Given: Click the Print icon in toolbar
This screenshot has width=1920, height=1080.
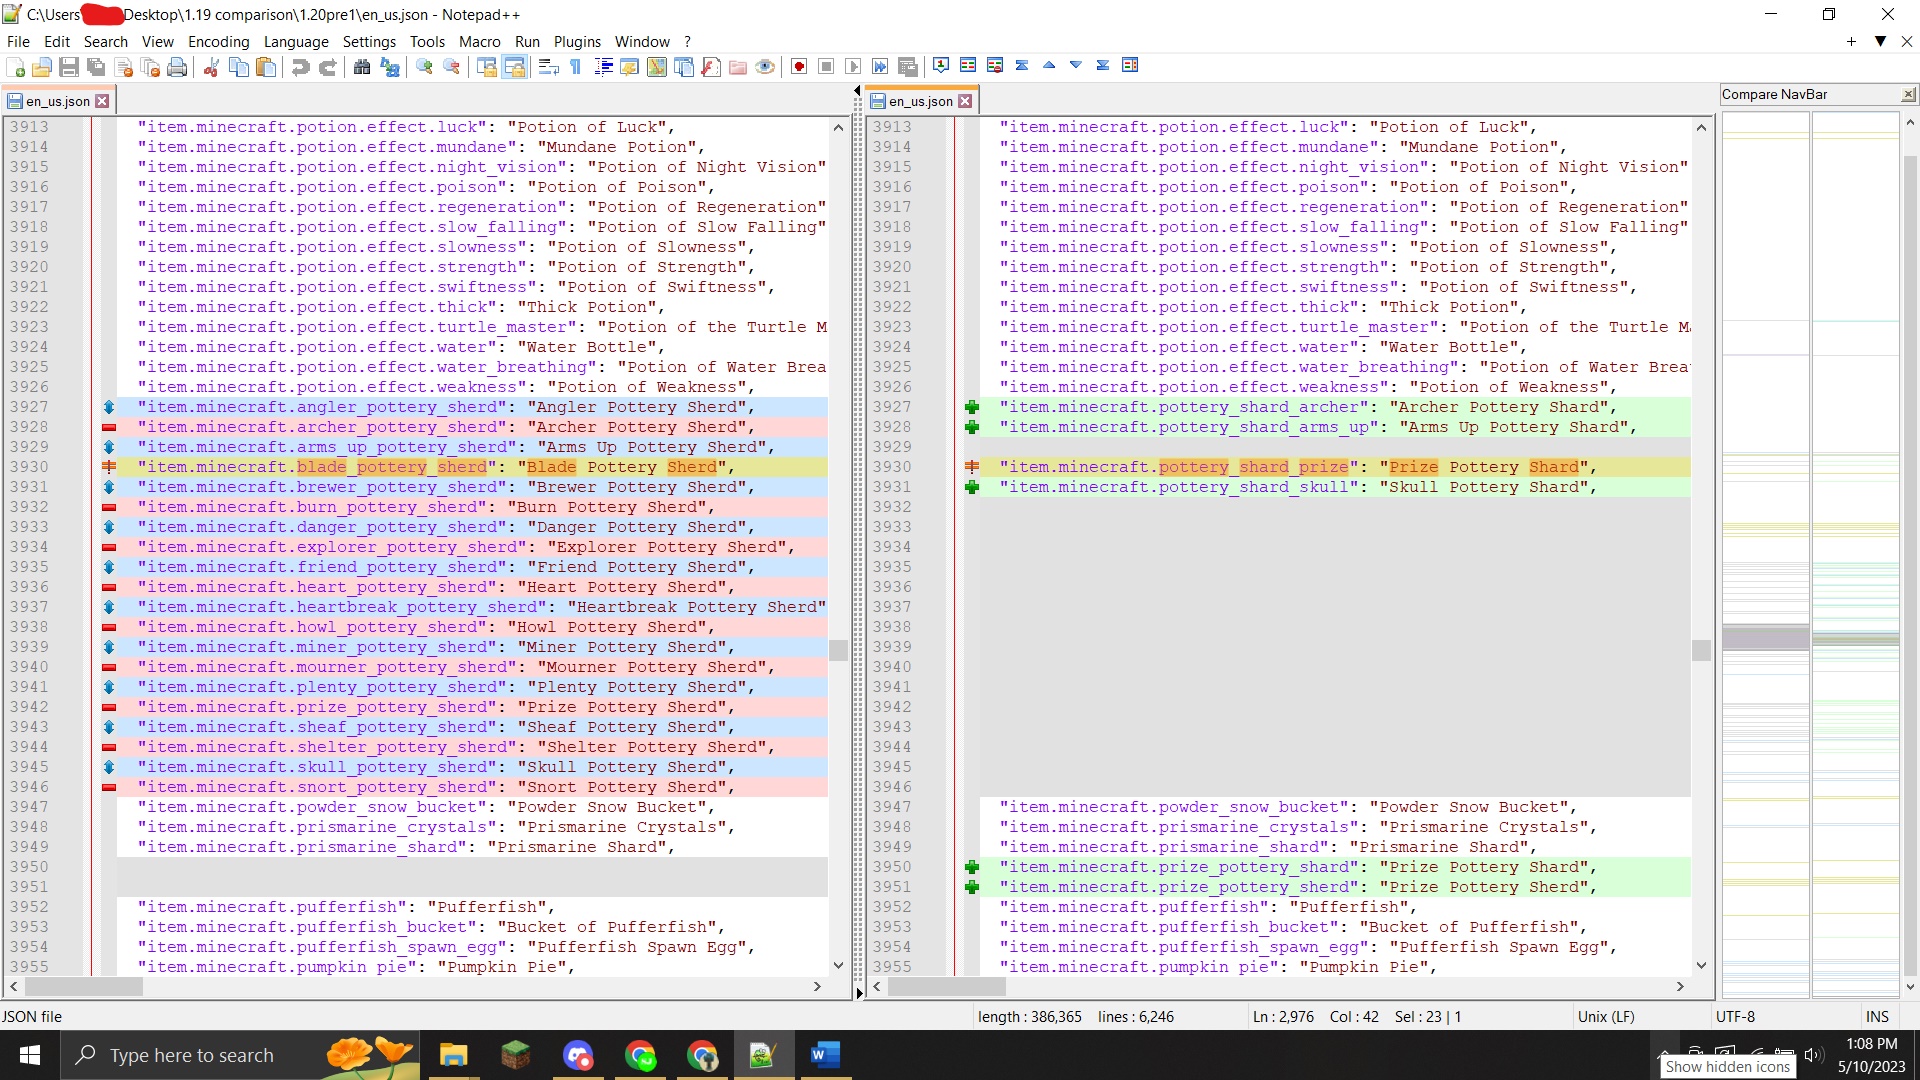Looking at the screenshot, I should coord(177,67).
